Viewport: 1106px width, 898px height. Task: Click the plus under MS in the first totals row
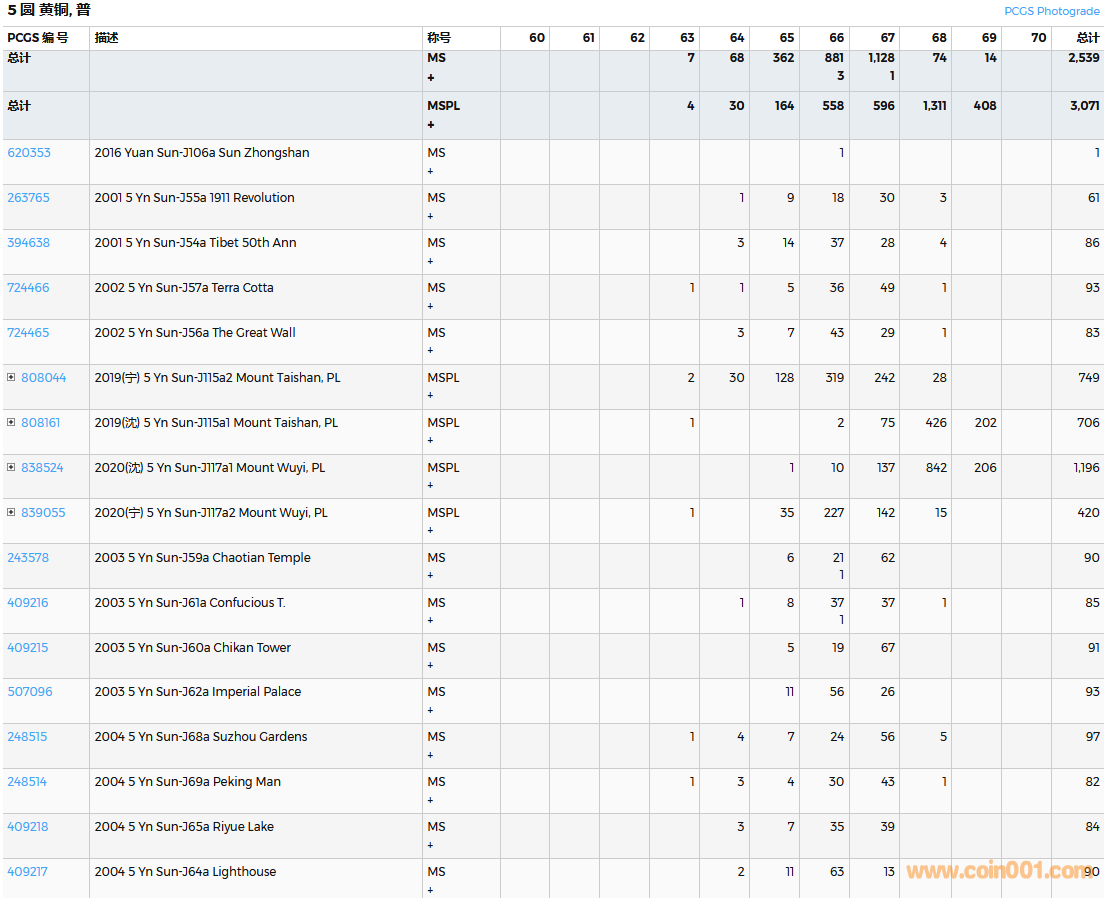pos(431,77)
